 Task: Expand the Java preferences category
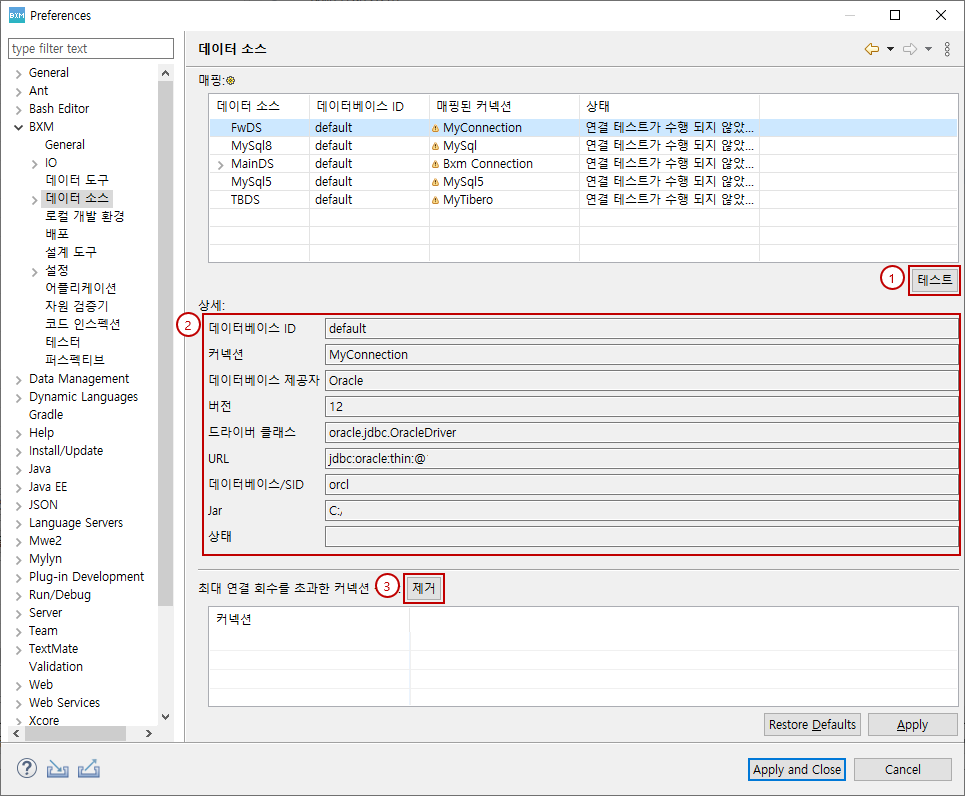pyautogui.click(x=18, y=469)
